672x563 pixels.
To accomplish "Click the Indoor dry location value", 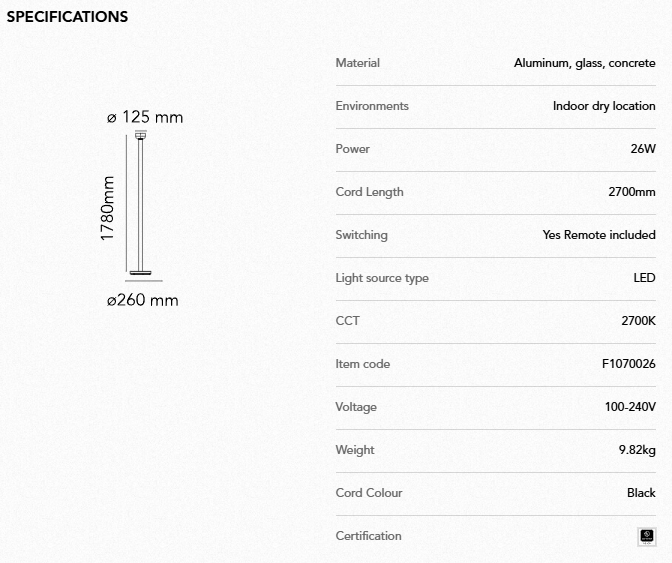I will [x=604, y=106].
